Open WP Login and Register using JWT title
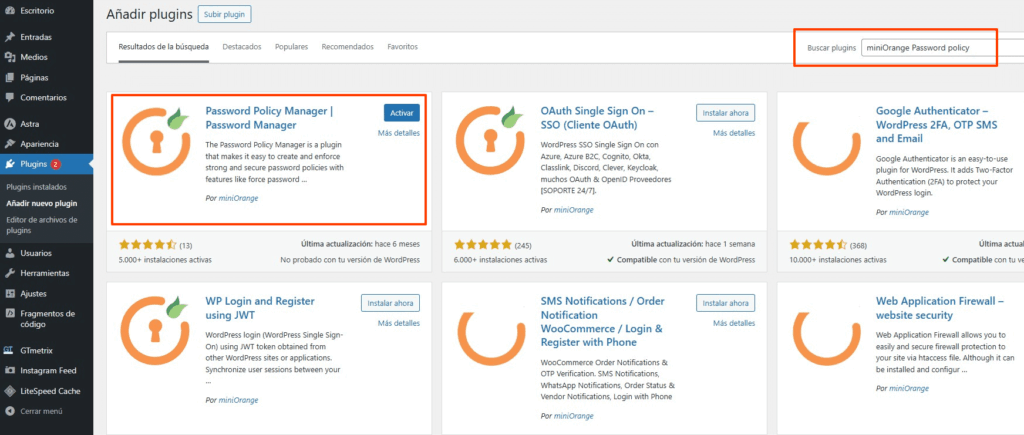 (260, 308)
